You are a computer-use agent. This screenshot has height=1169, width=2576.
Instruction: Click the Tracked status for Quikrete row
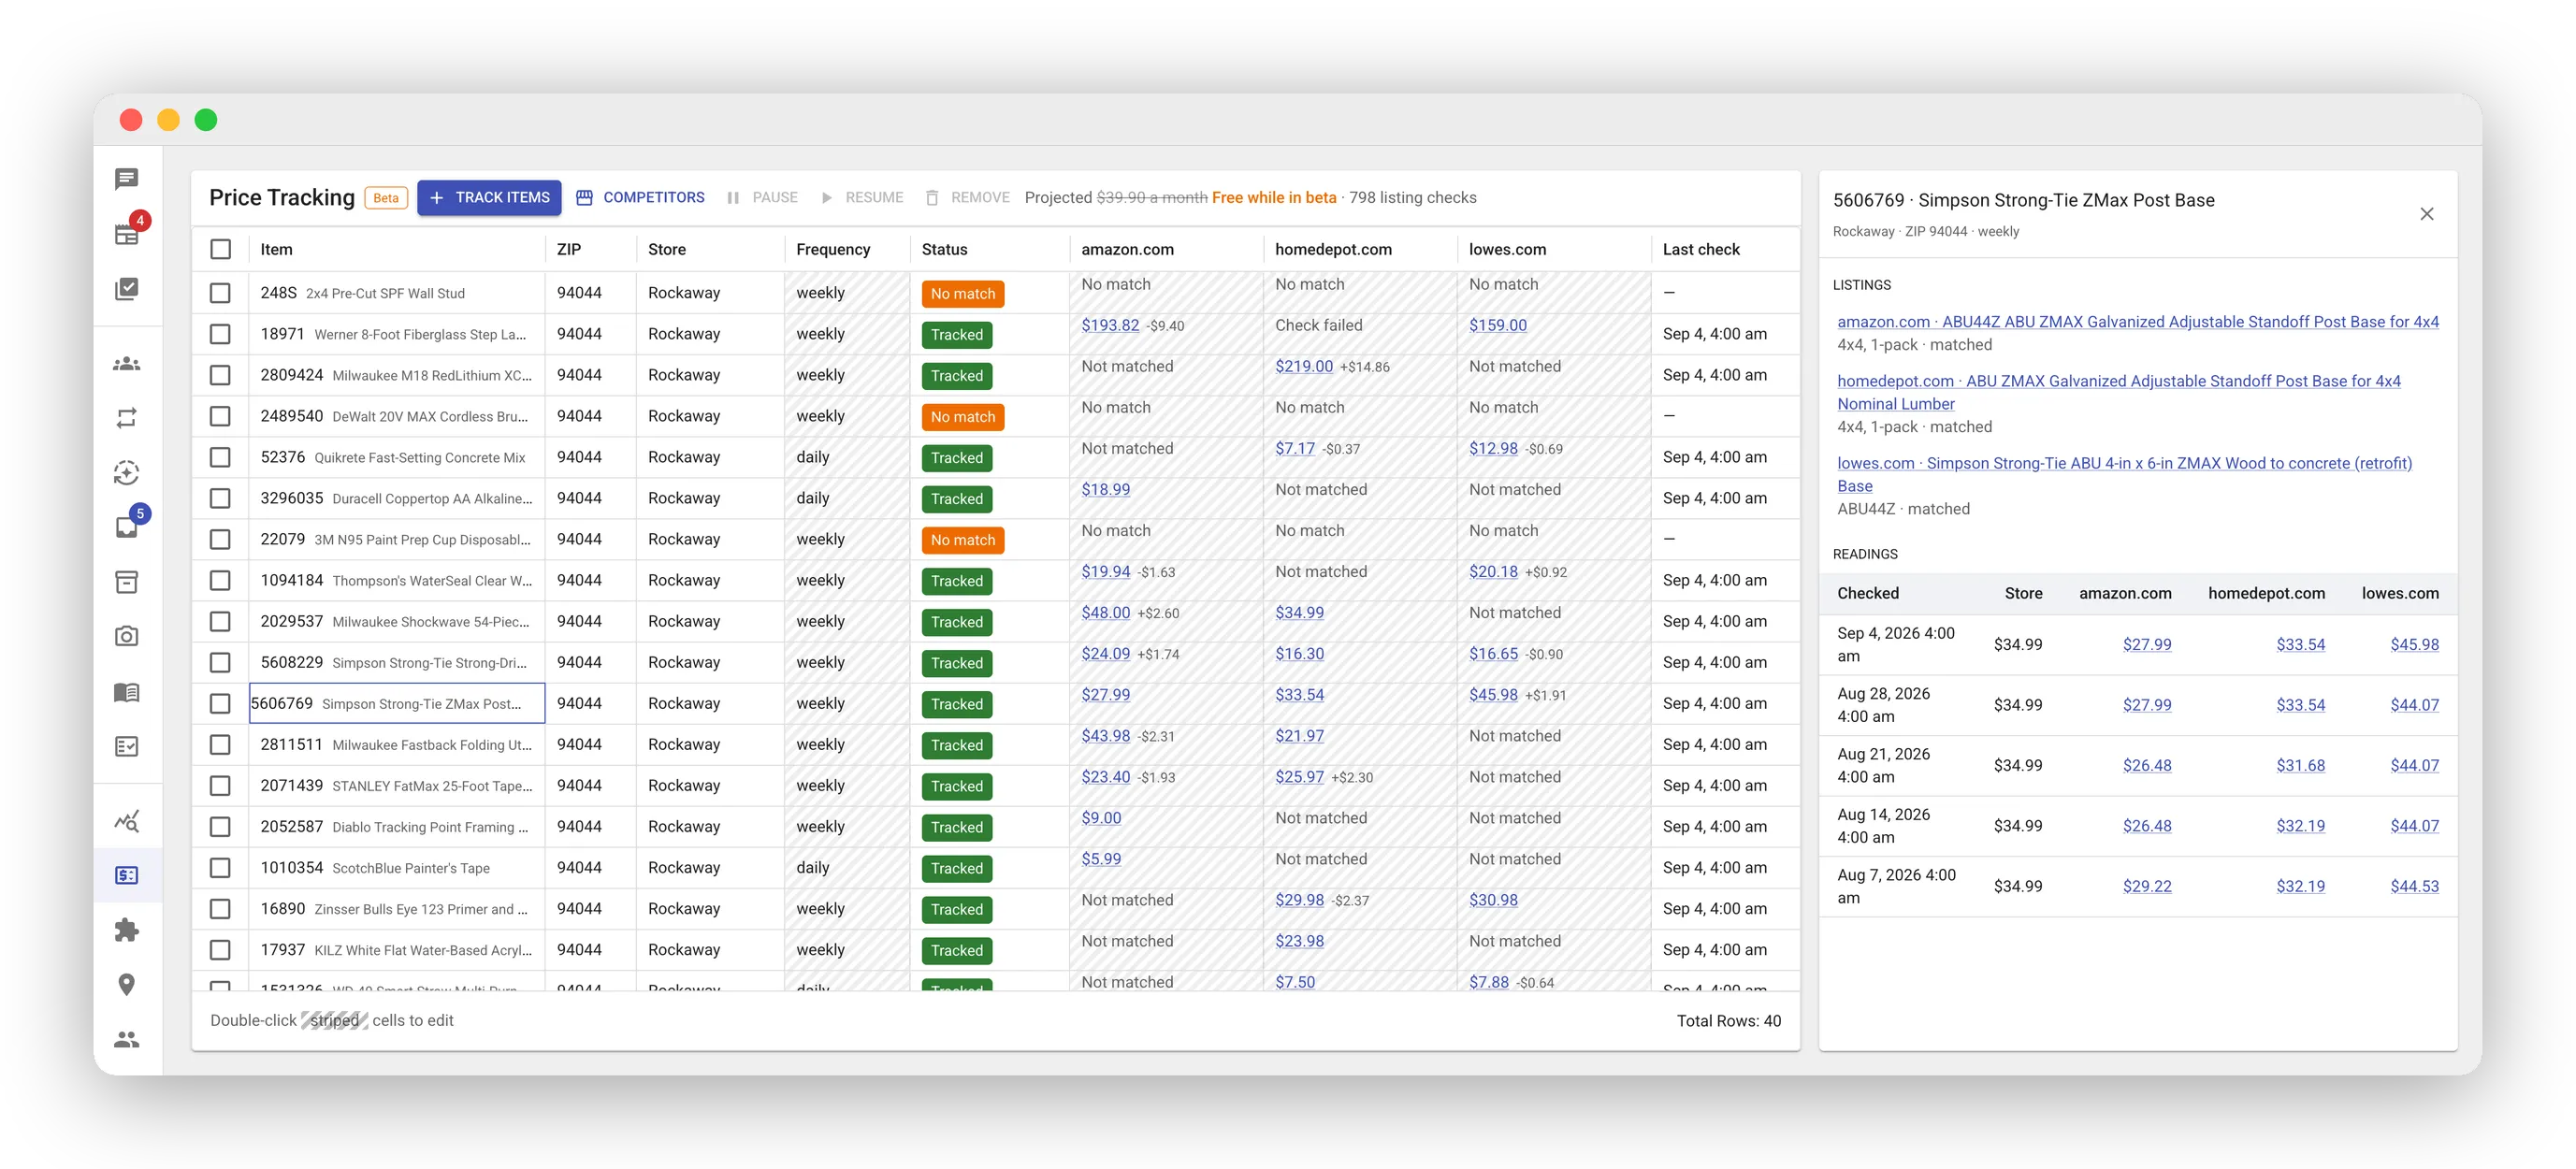(957, 458)
